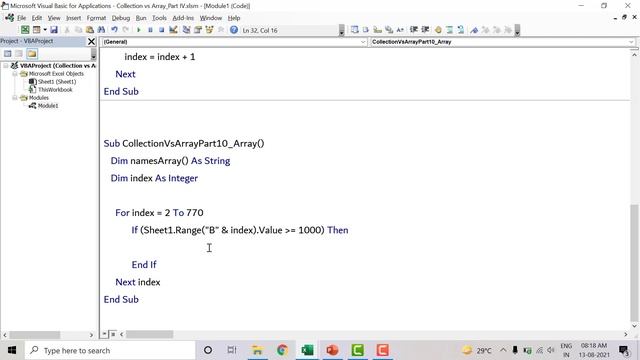Open the File menu

(21, 18)
